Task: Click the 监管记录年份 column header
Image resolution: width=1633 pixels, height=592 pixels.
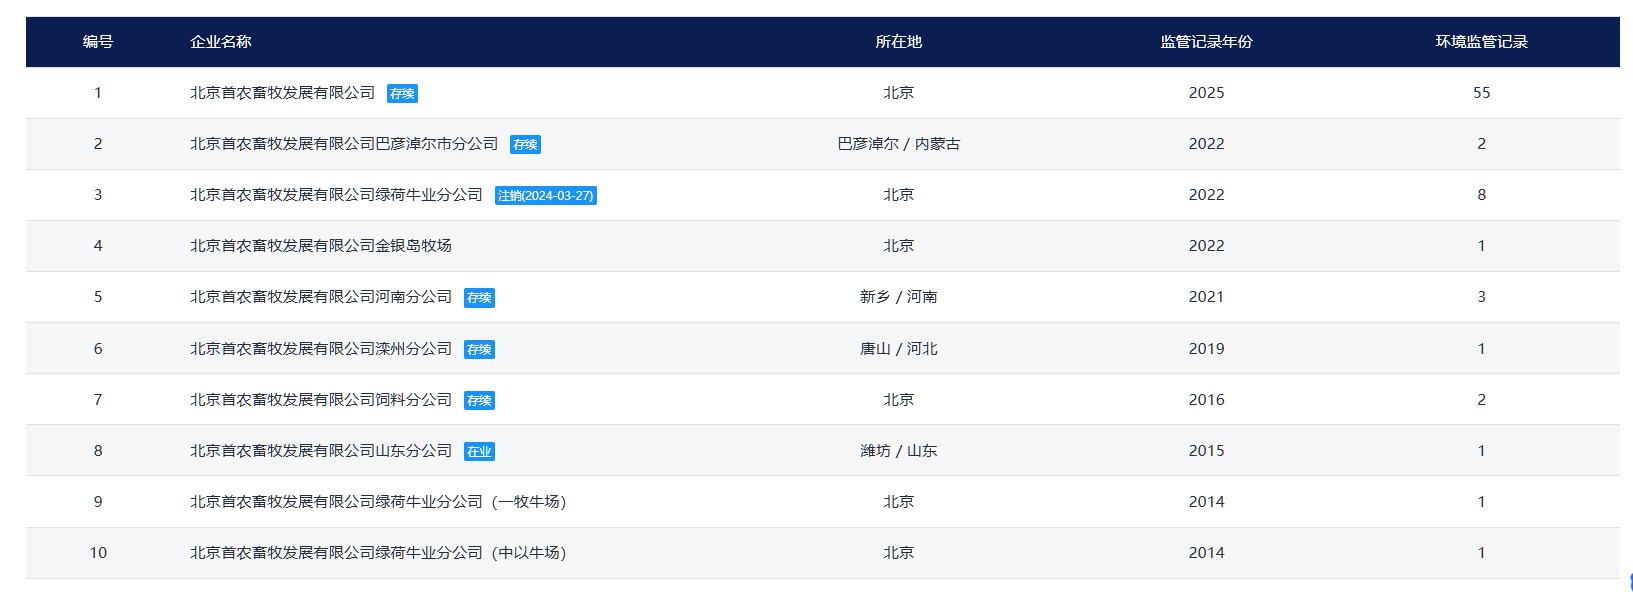Action: coord(1206,42)
